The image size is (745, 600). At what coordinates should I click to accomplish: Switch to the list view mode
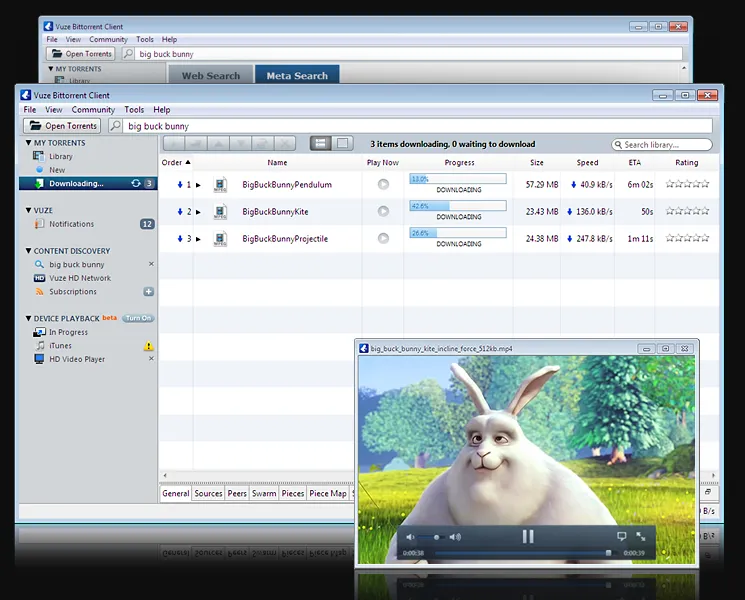point(321,143)
